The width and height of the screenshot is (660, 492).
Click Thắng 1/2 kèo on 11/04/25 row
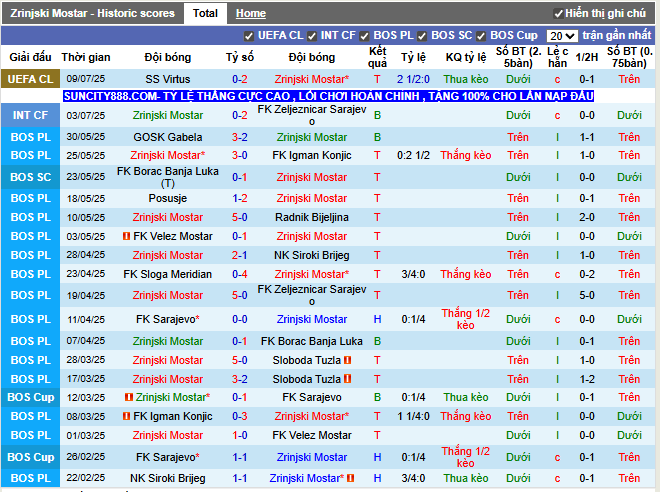[x=466, y=319]
